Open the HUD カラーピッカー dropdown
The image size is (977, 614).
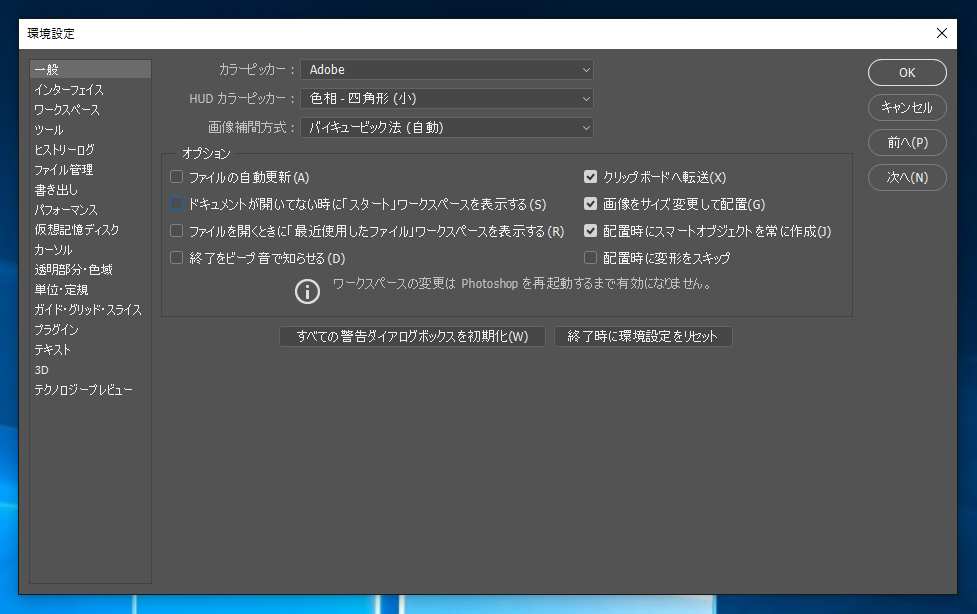(447, 98)
